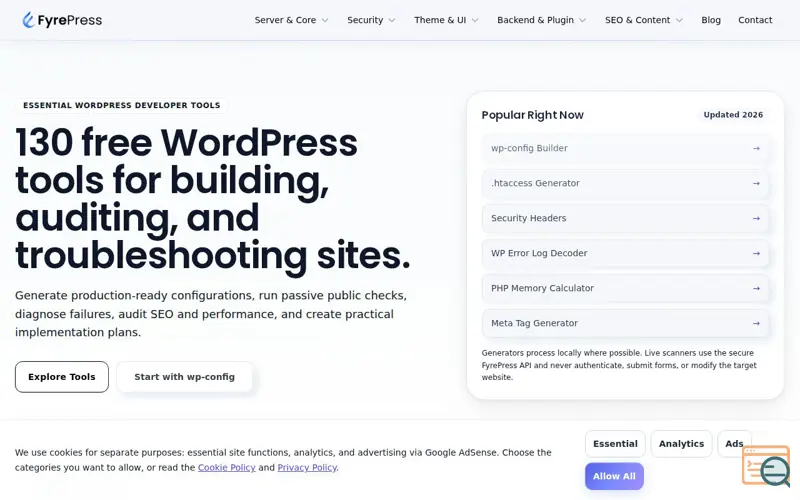Open the SEO & Content menu

[x=643, y=20]
